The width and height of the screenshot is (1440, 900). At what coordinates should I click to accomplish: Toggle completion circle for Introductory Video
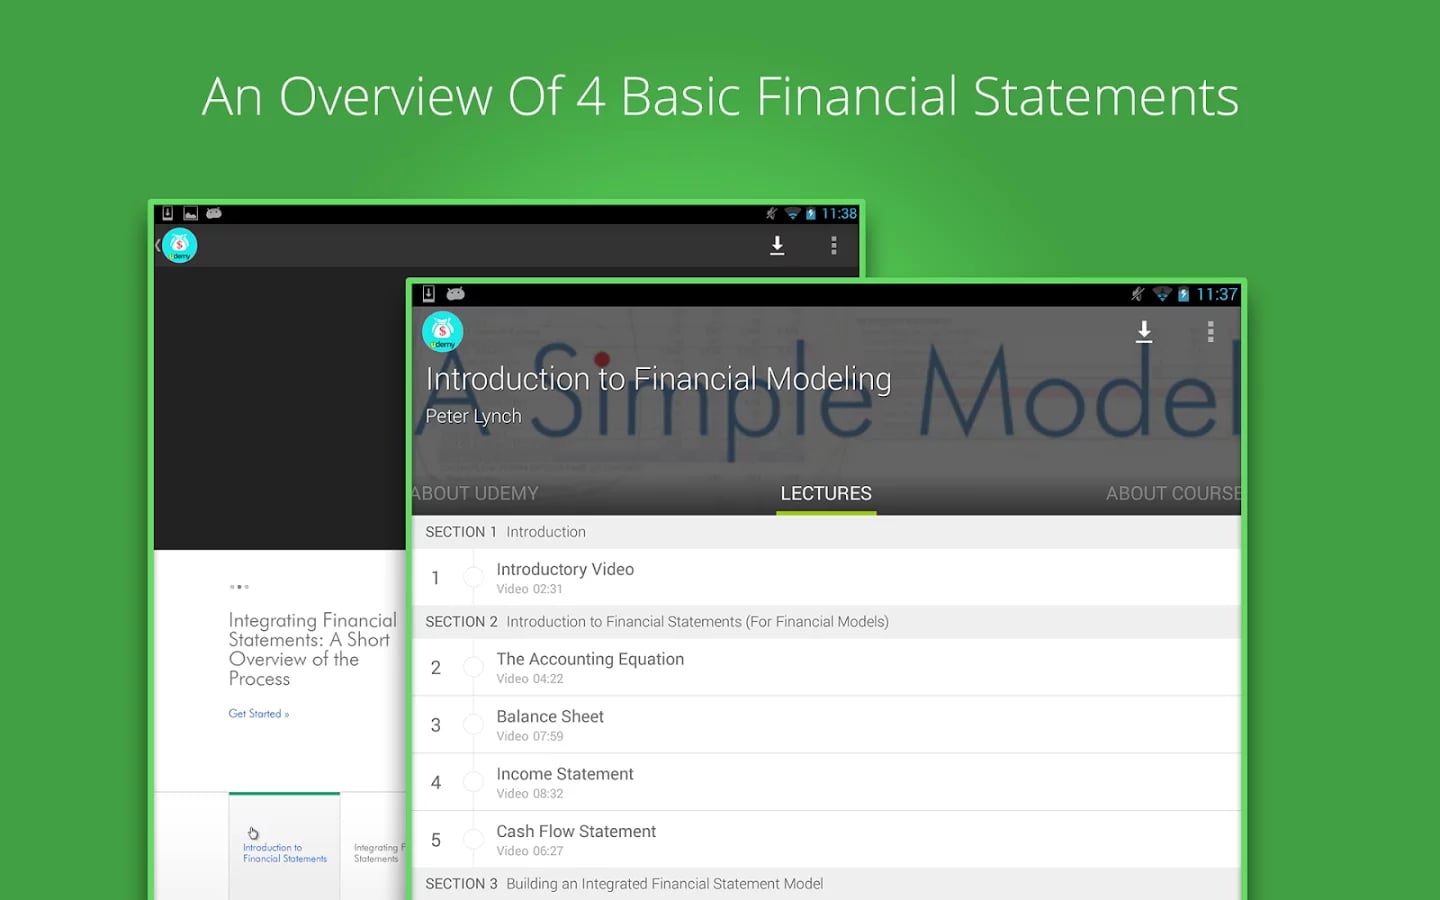pyautogui.click(x=473, y=578)
